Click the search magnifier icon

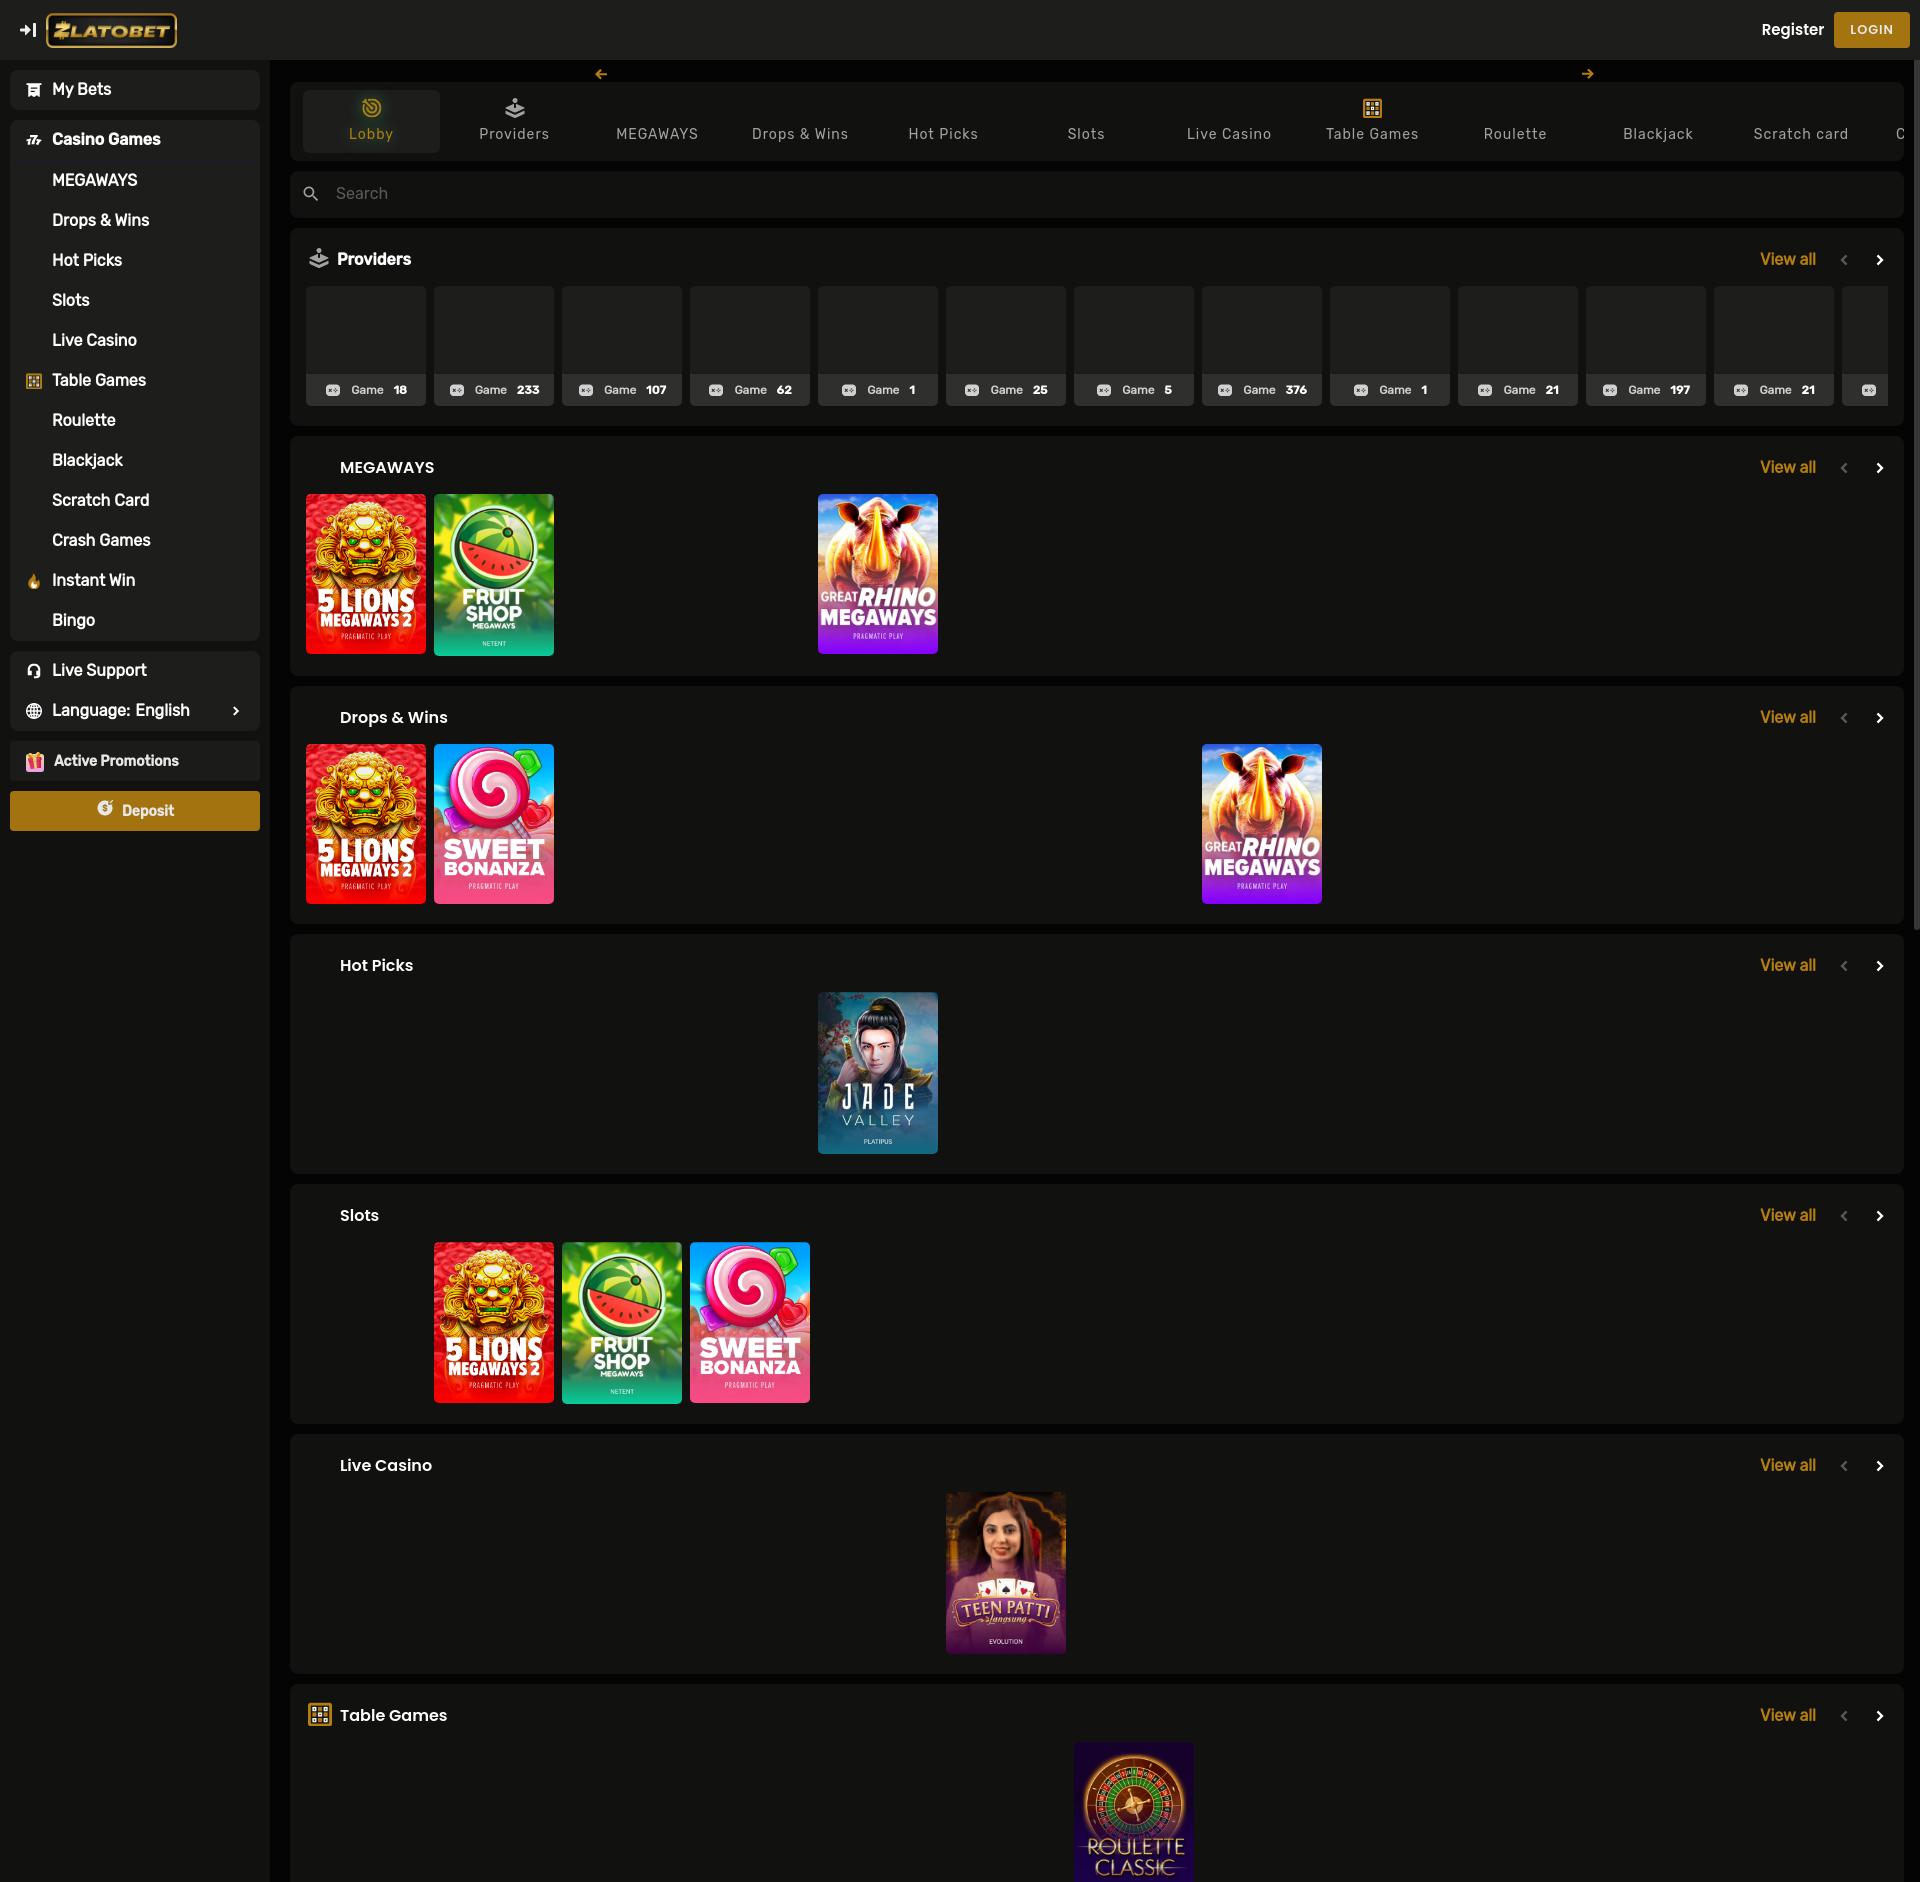pos(311,194)
